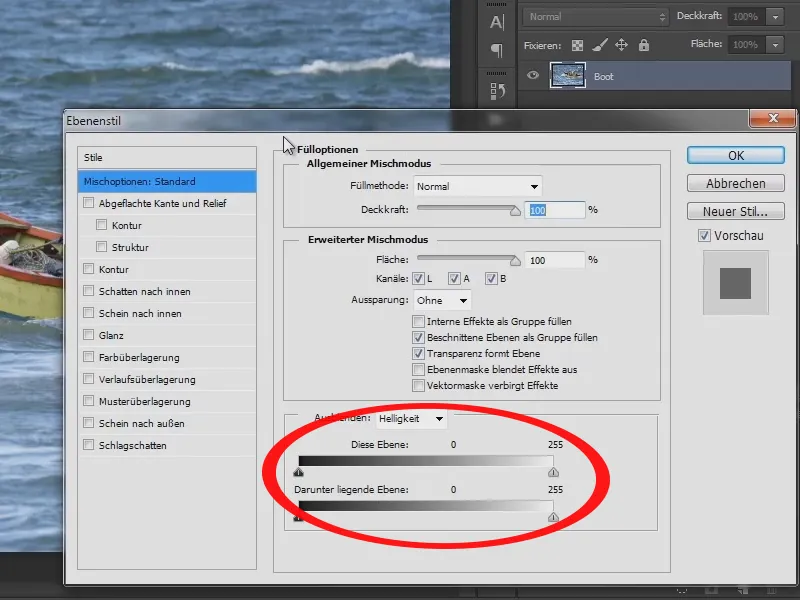
Task: Enable Vektormaske verbirgt Effekte
Action: point(418,385)
